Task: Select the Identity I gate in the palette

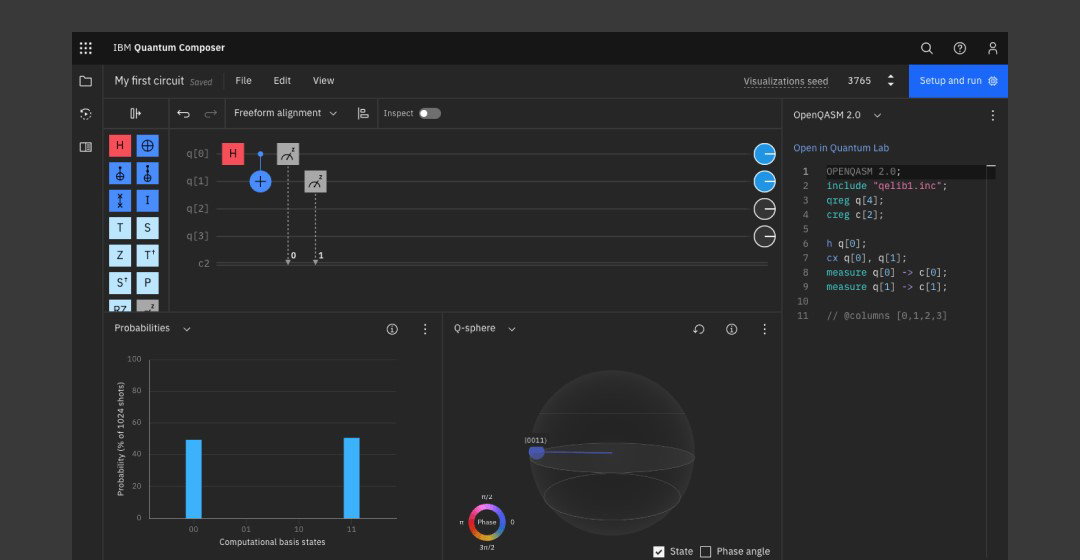Action: click(x=147, y=200)
